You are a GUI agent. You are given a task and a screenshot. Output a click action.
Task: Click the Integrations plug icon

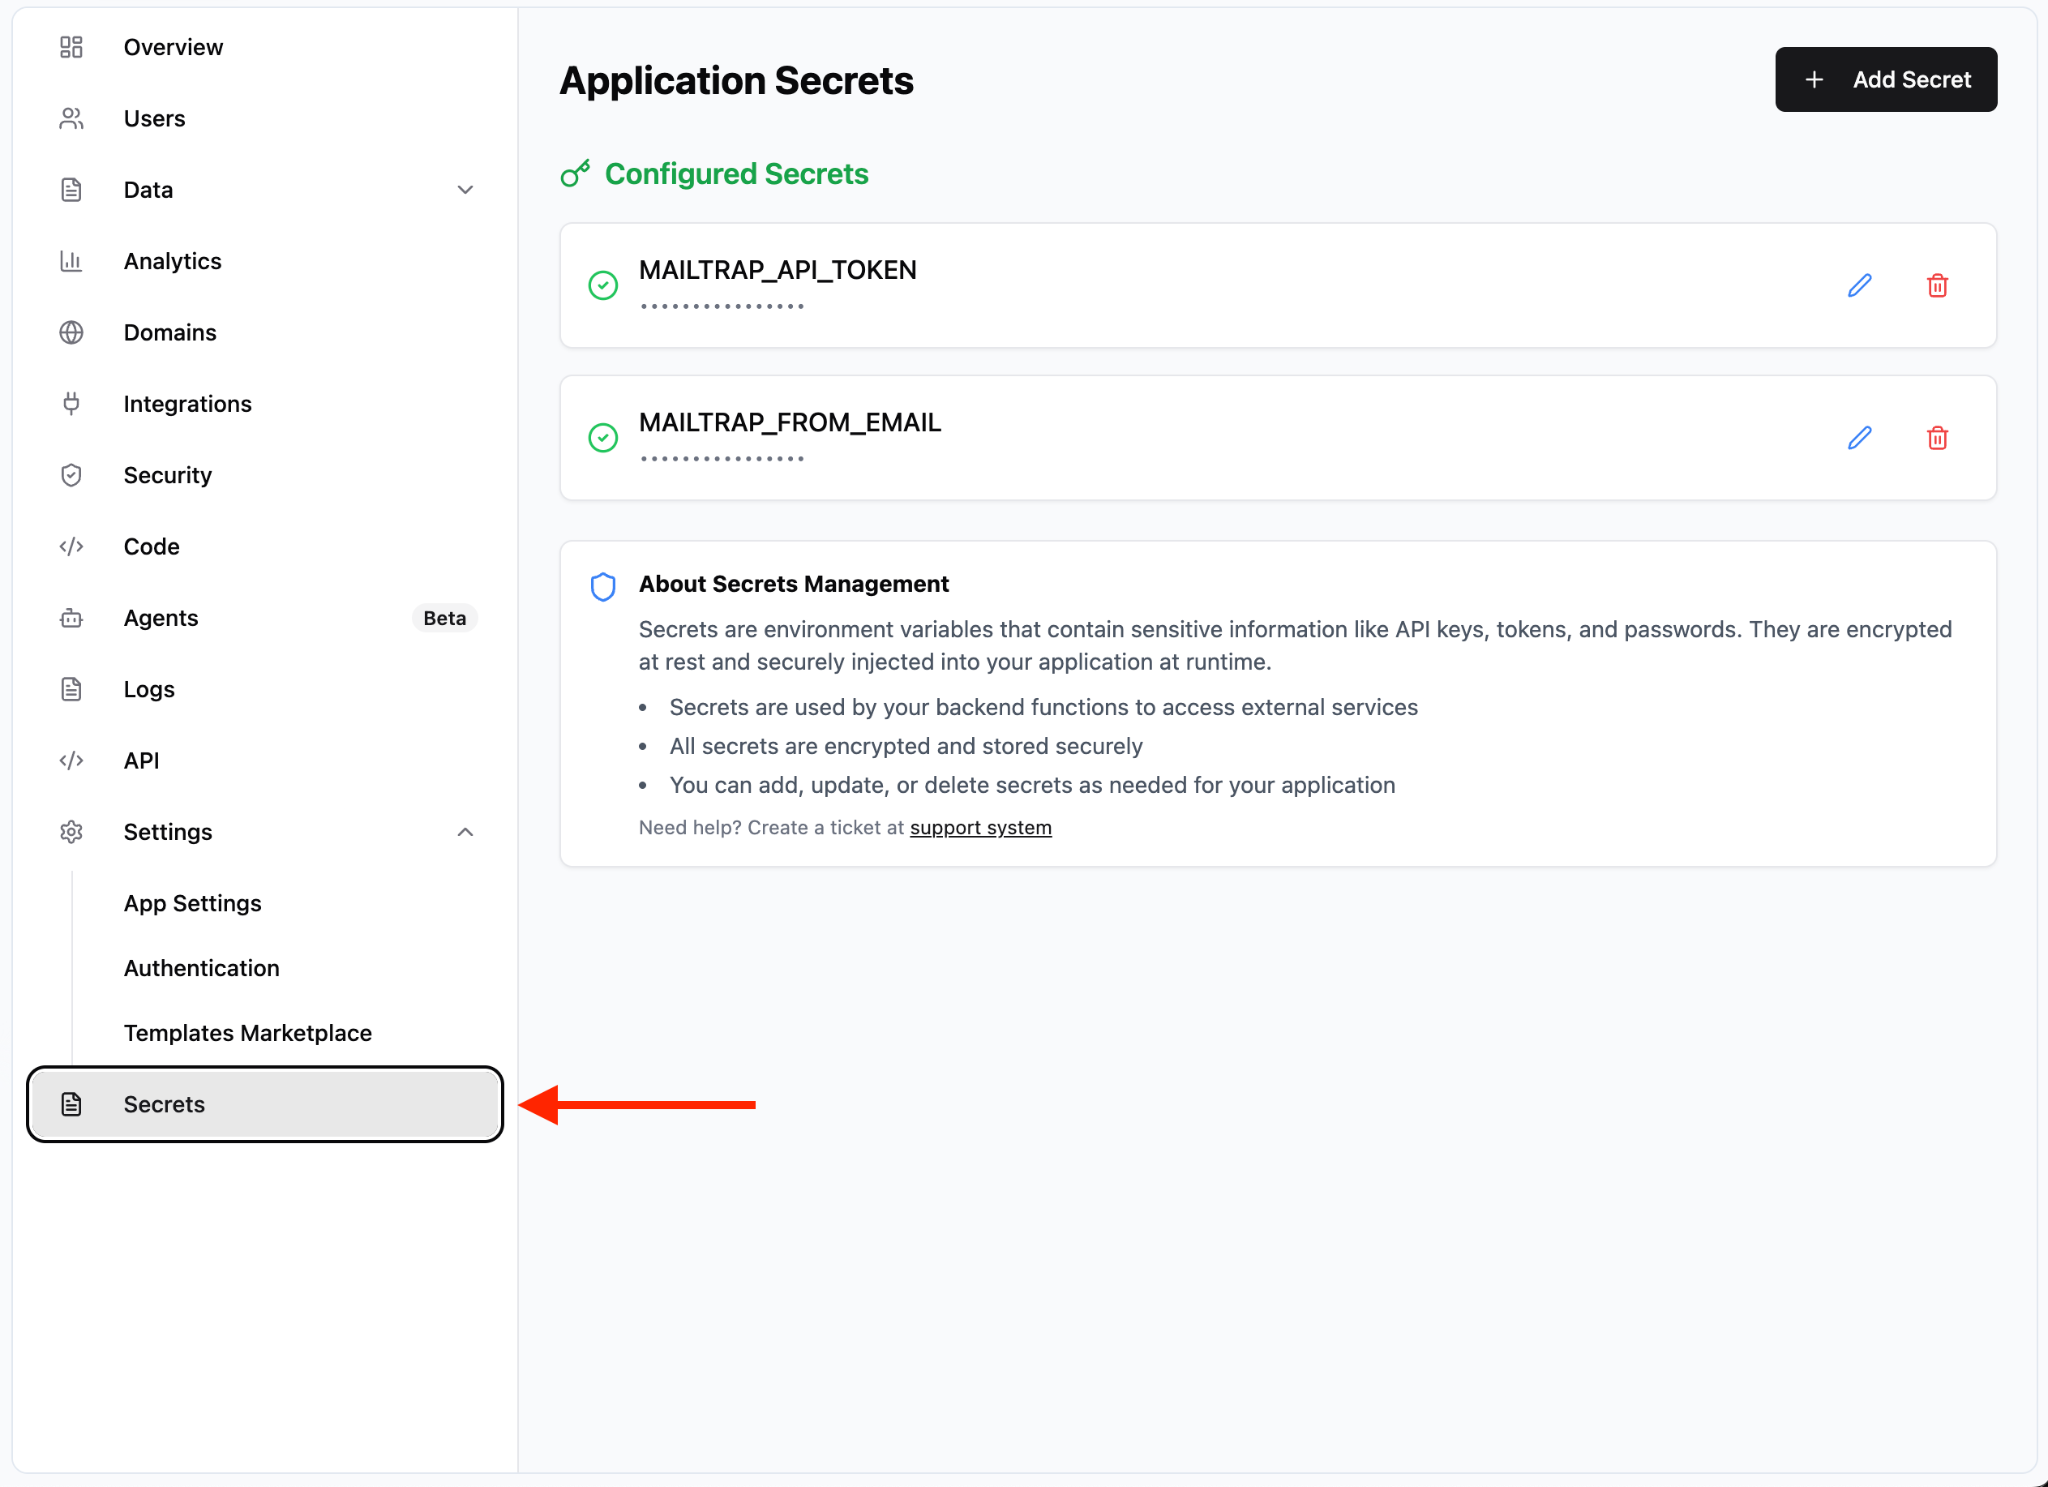click(x=71, y=404)
